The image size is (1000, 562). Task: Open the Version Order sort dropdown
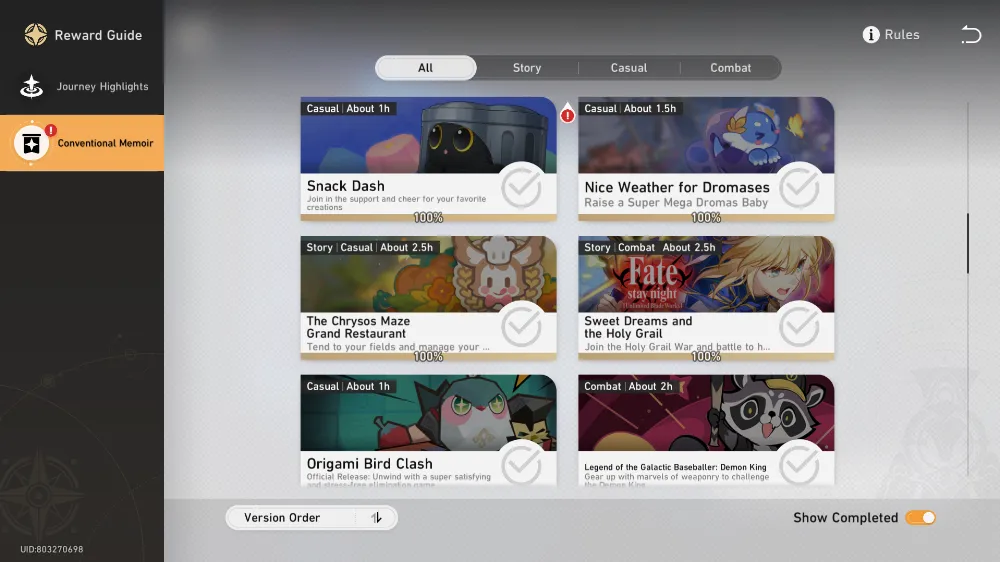point(312,517)
